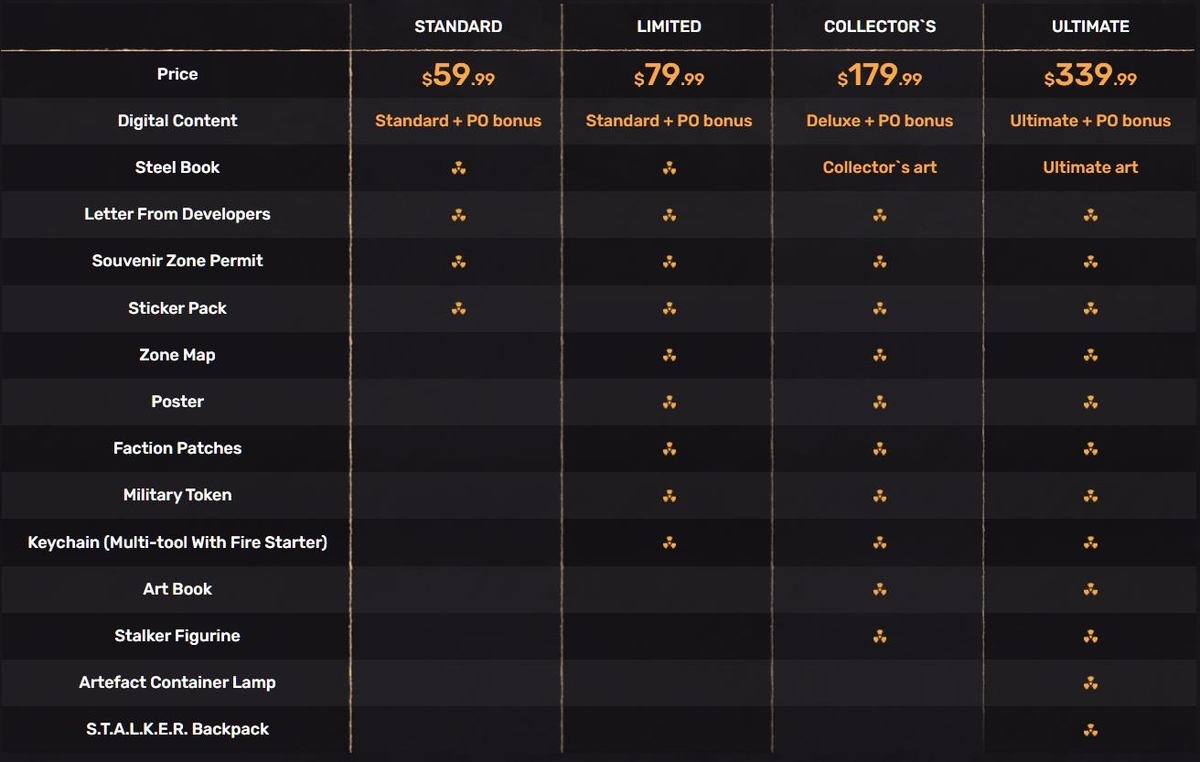Click the Ultimate S.T.A.L.K.E.R. Backpack radiation icon
Image resolution: width=1200 pixels, height=762 pixels.
click(x=1091, y=730)
